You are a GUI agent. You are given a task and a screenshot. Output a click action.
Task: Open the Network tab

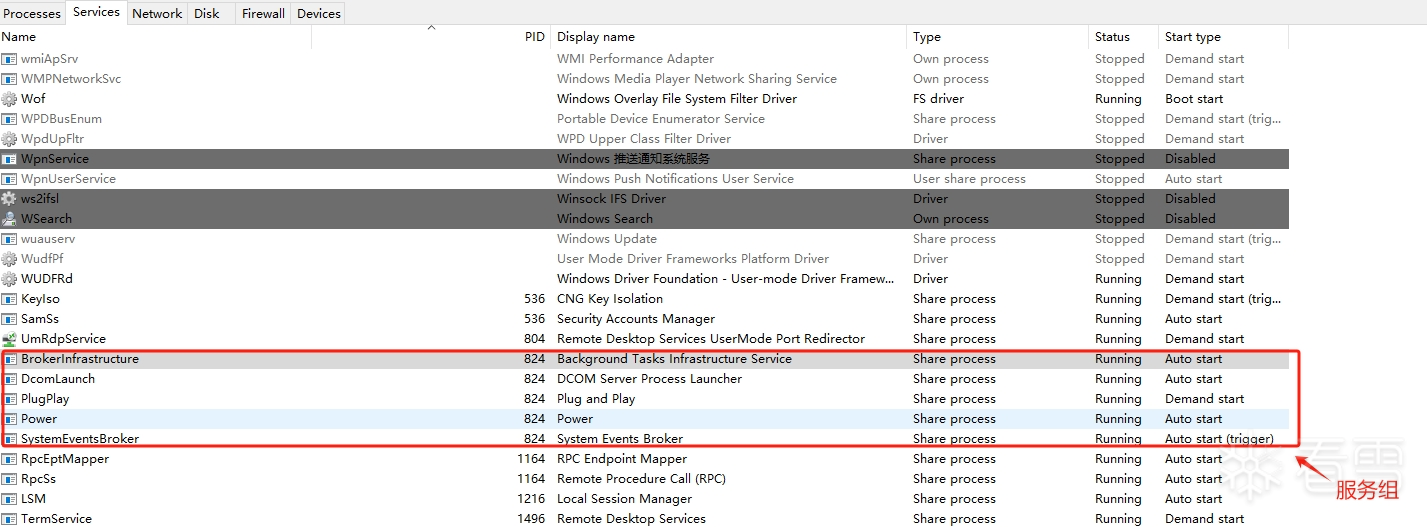click(x=157, y=13)
